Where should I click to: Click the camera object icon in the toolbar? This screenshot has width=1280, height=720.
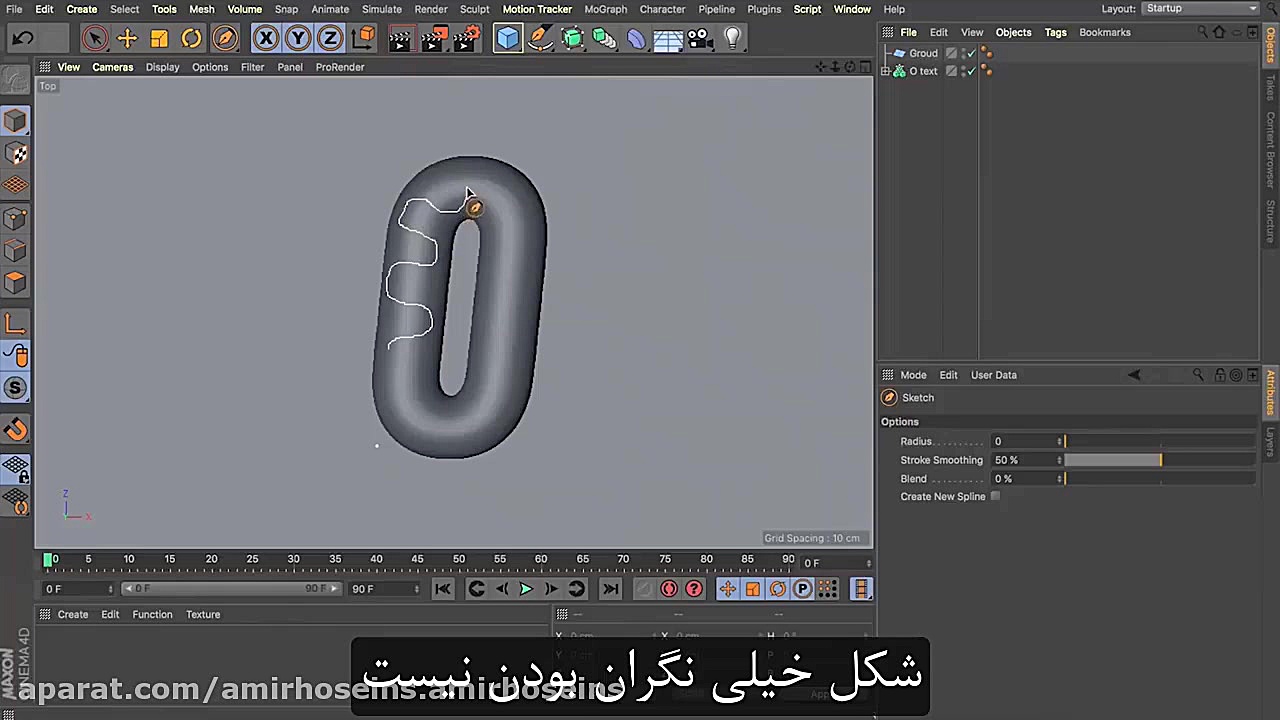(x=700, y=38)
